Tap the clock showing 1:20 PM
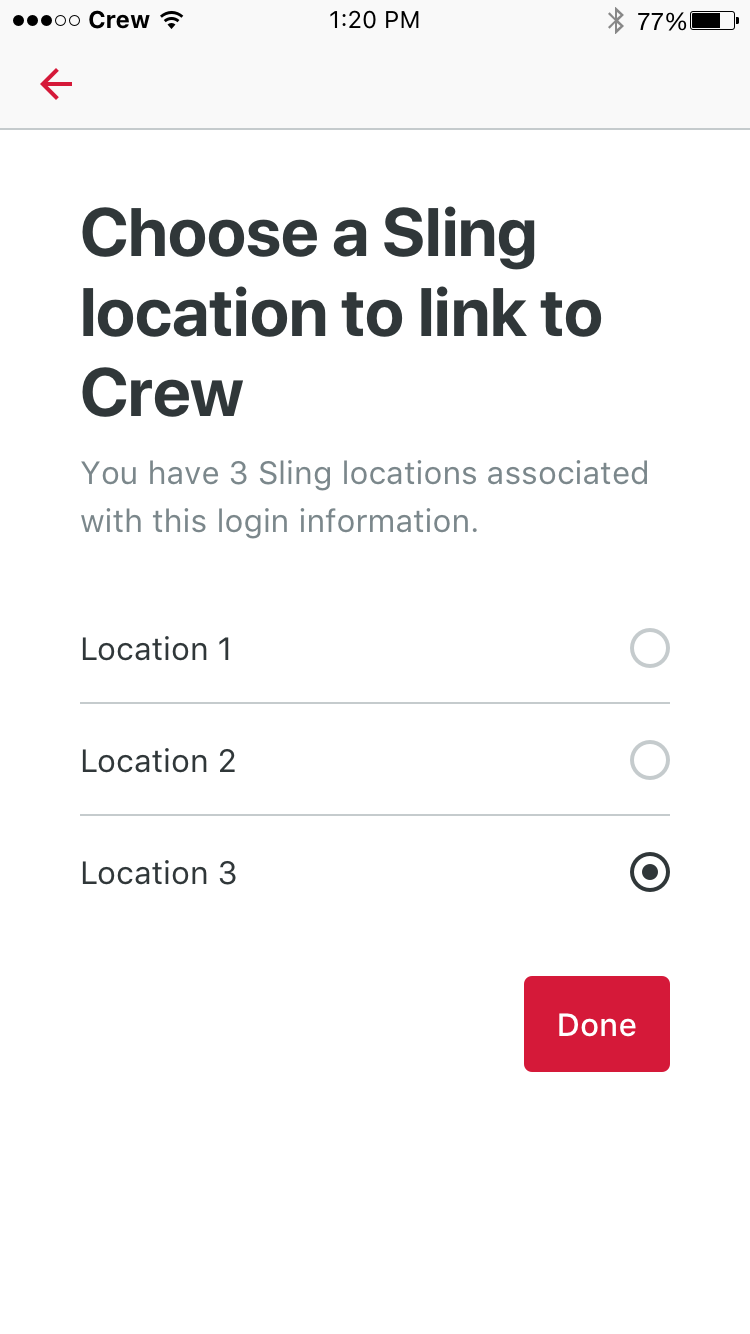The width and height of the screenshot is (750, 1334). [375, 19]
